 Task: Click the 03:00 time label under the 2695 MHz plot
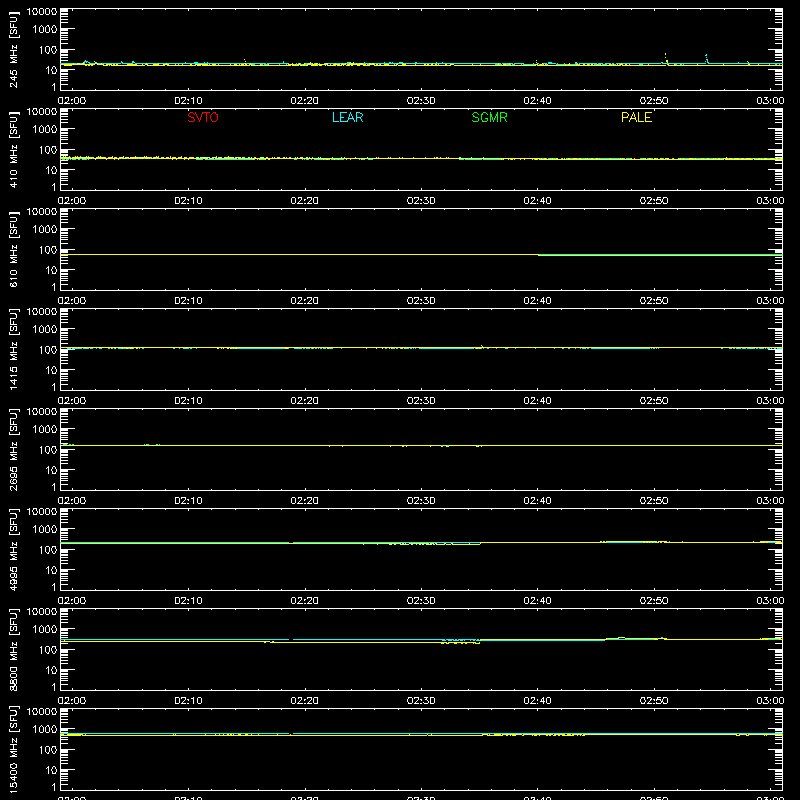point(770,501)
